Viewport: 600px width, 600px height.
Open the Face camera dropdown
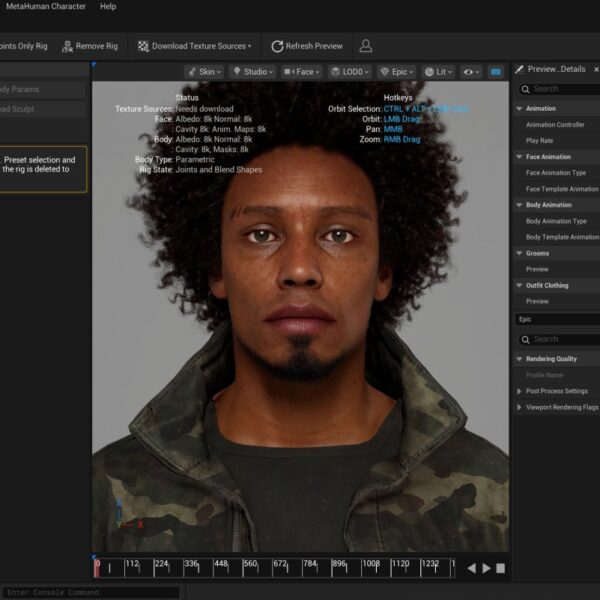point(302,72)
